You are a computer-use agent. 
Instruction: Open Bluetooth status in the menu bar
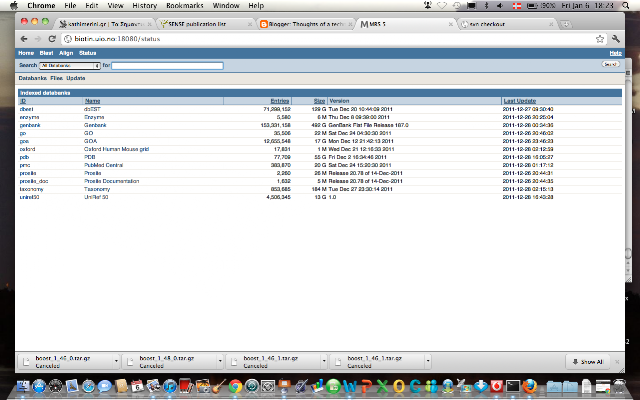tap(486, 5)
